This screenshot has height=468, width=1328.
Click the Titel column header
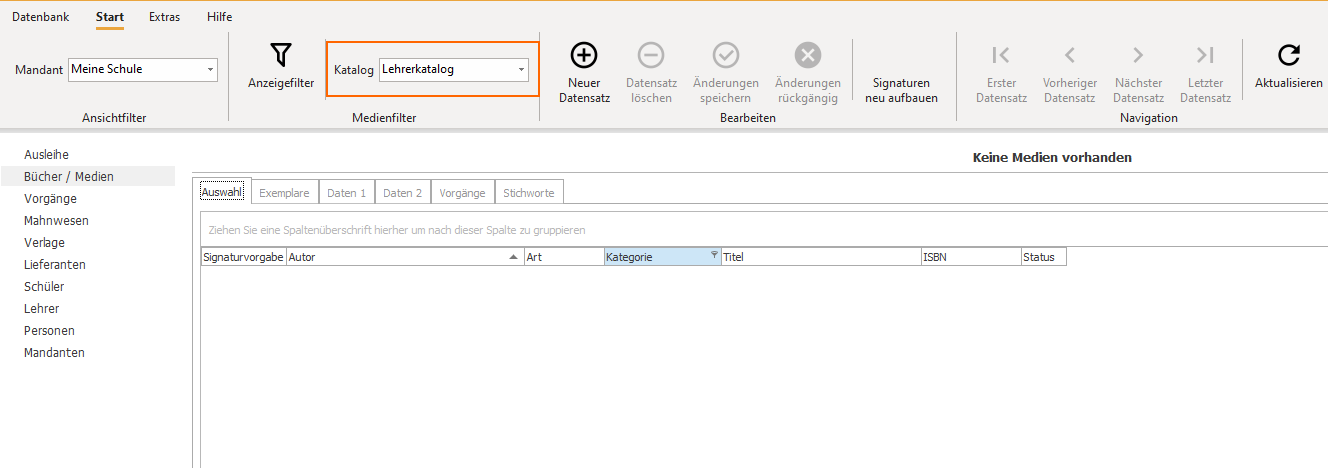pos(821,257)
